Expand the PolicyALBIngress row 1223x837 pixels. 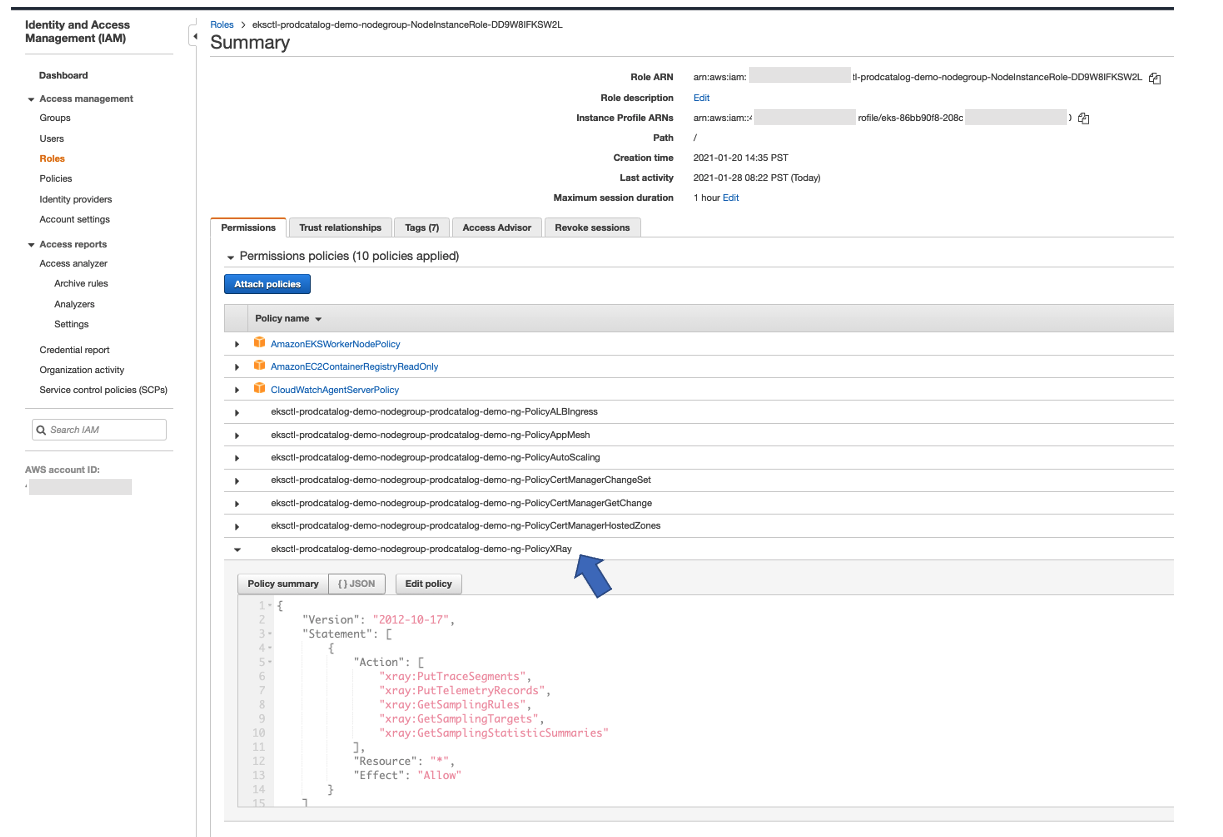pos(237,412)
